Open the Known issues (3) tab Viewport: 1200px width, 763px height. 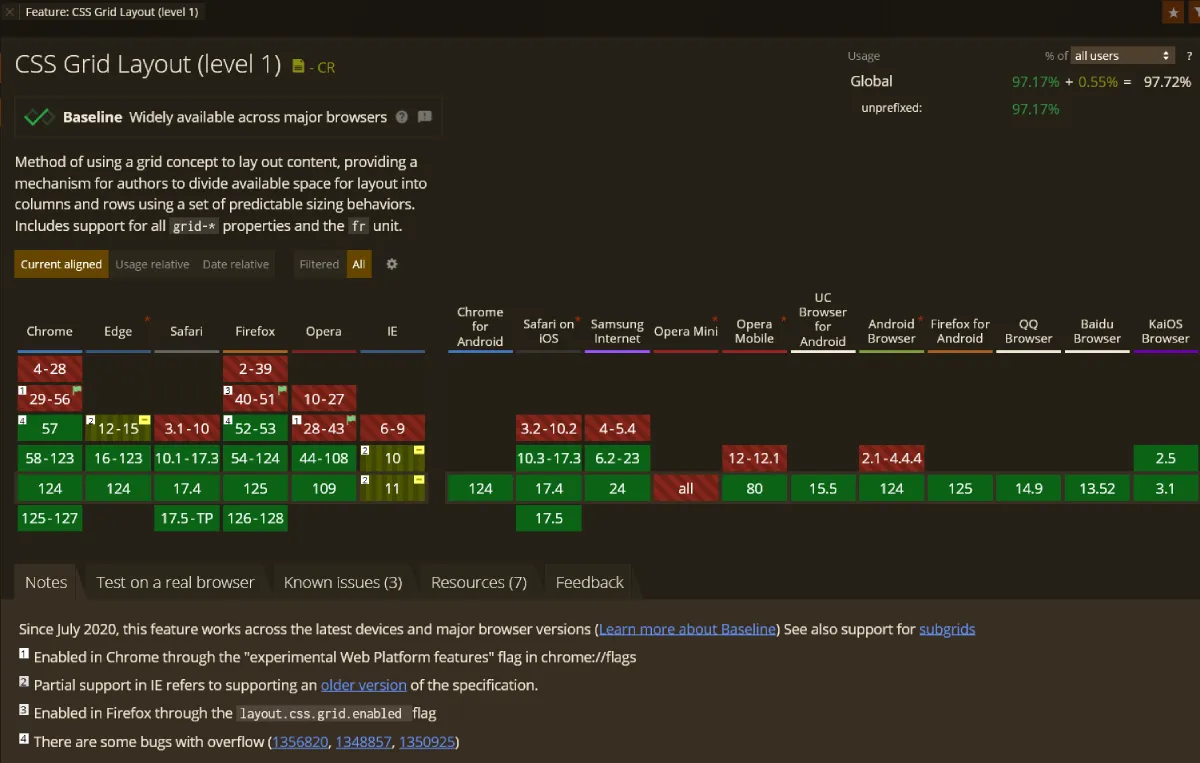click(342, 582)
